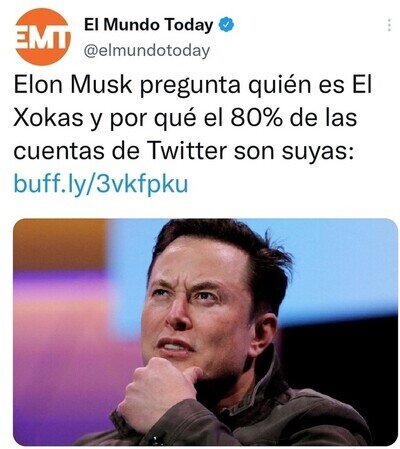Tap the white letters EMT inside the logo
Viewport: 400px width, 449px height.
(x=43, y=38)
